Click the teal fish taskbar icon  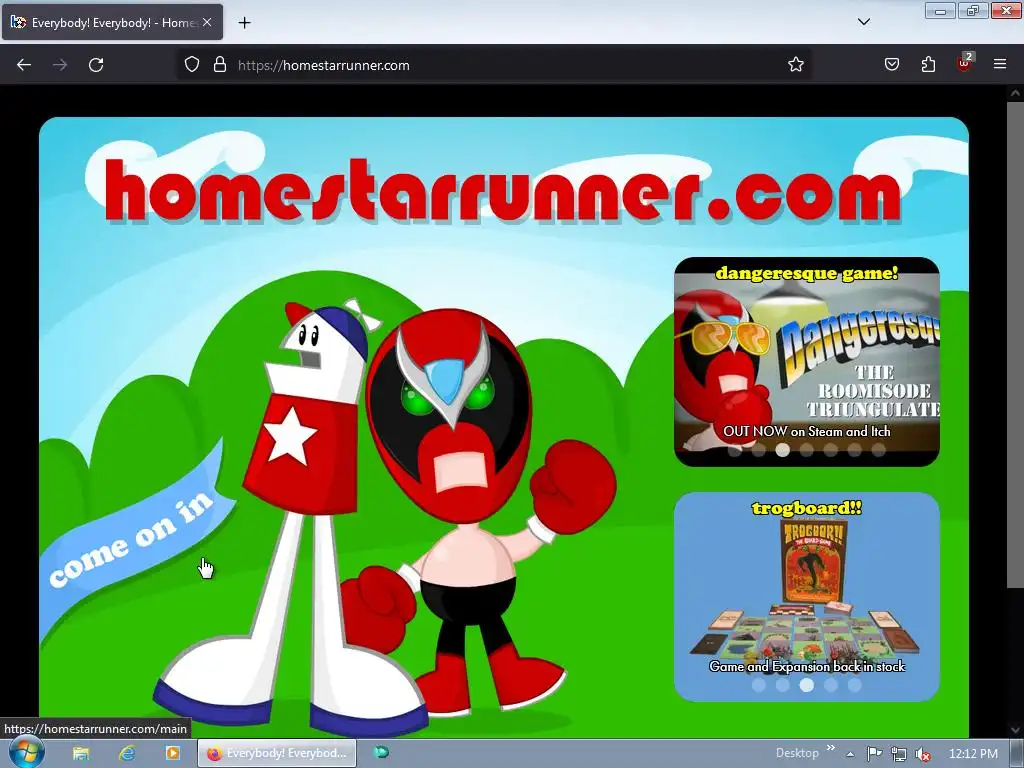tap(380, 752)
